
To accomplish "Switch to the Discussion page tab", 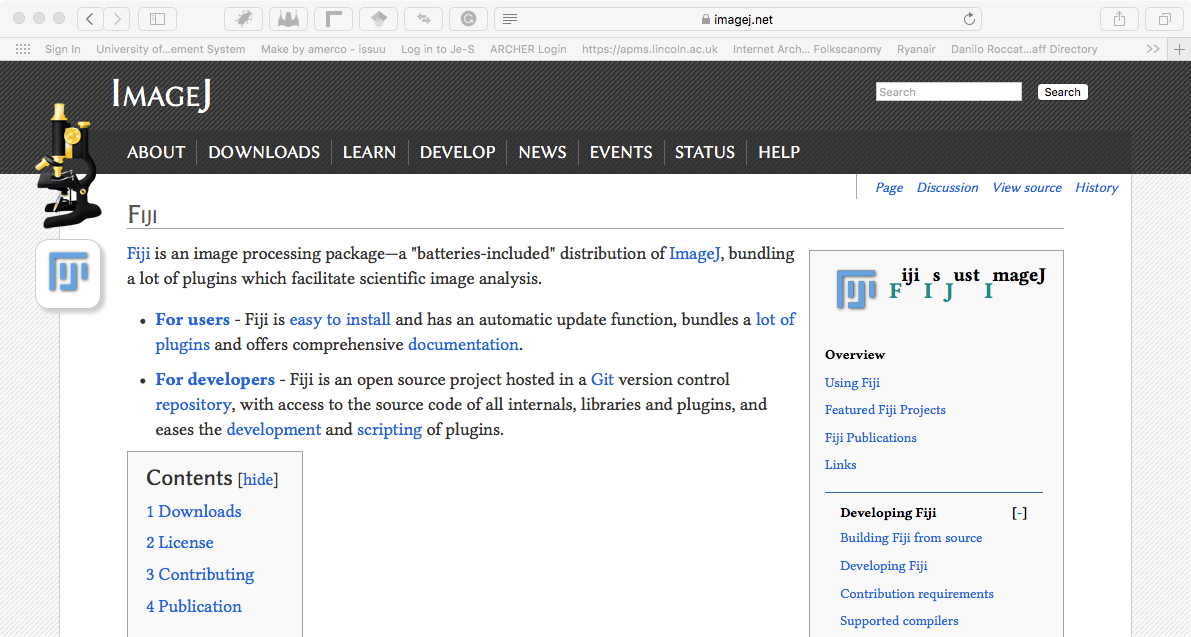I will 947,187.
